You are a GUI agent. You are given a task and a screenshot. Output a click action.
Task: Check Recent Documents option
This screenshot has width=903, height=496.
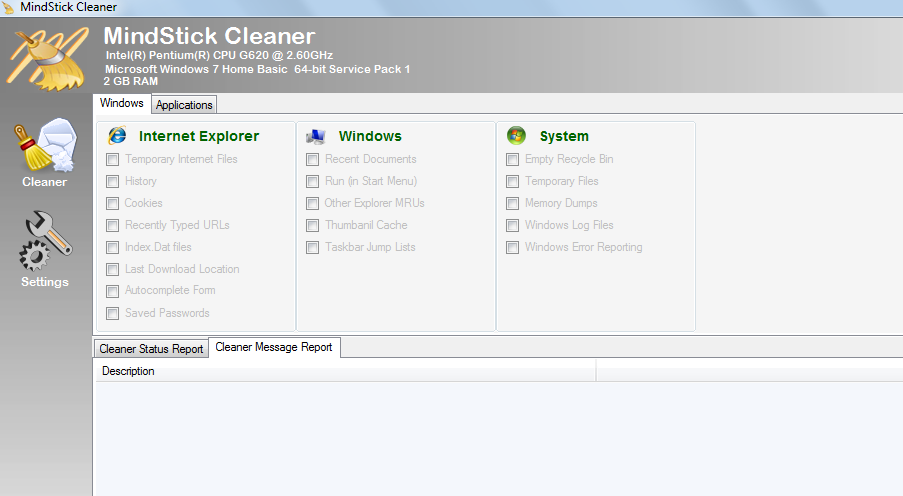coord(312,160)
